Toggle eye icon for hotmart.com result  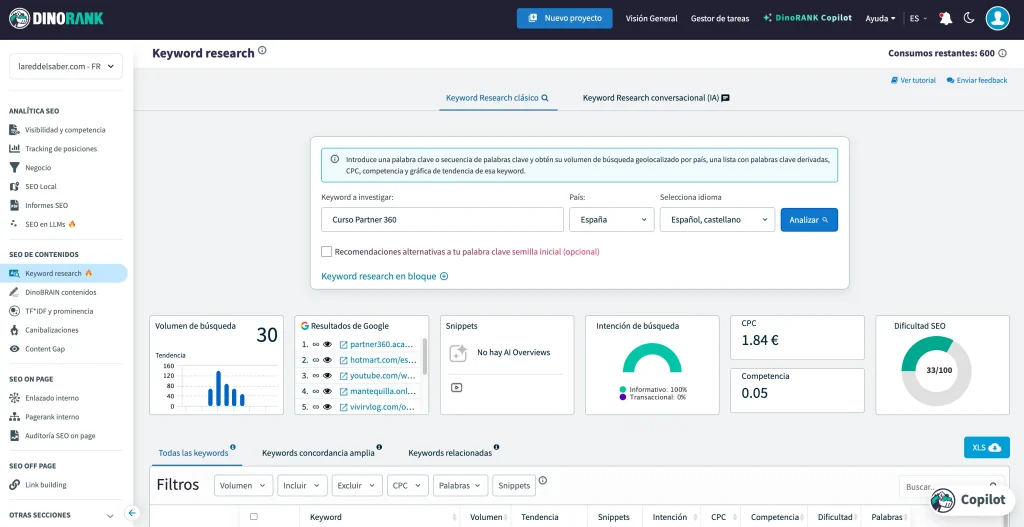[x=328, y=360]
